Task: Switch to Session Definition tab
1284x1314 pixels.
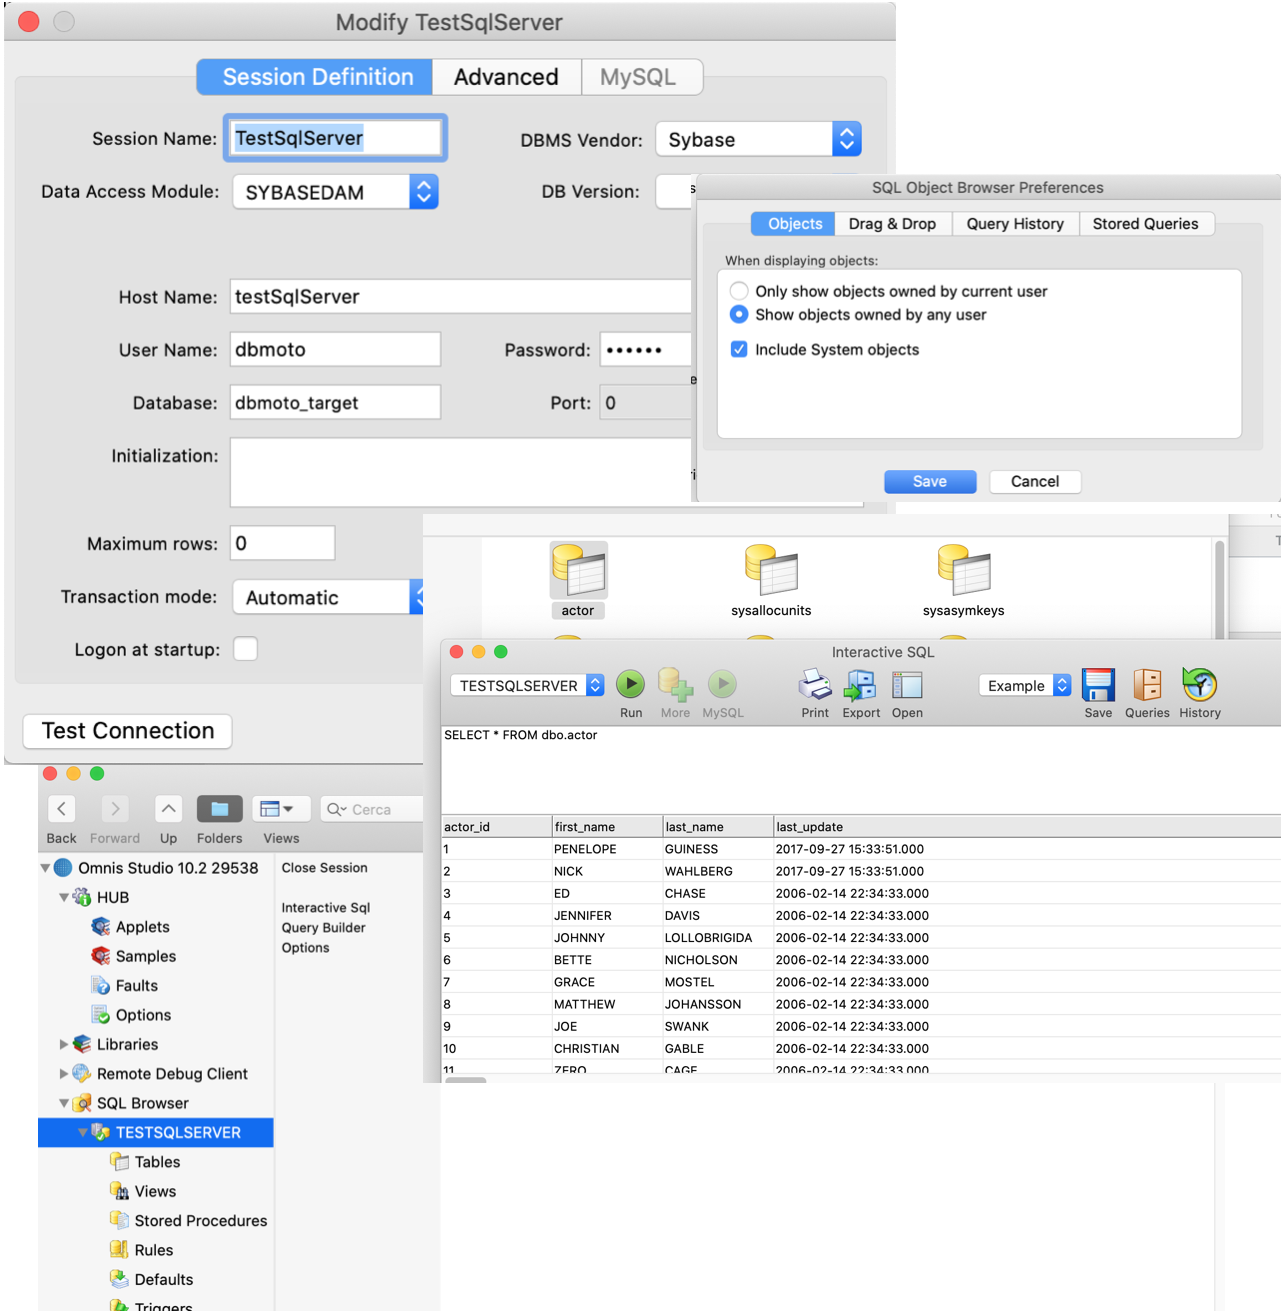Action: click(x=315, y=77)
